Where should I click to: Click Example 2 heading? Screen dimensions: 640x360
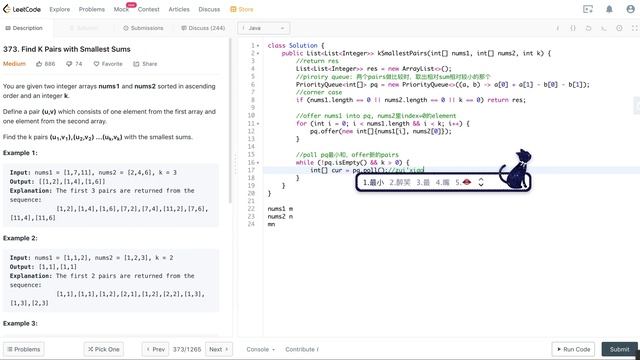point(20,238)
